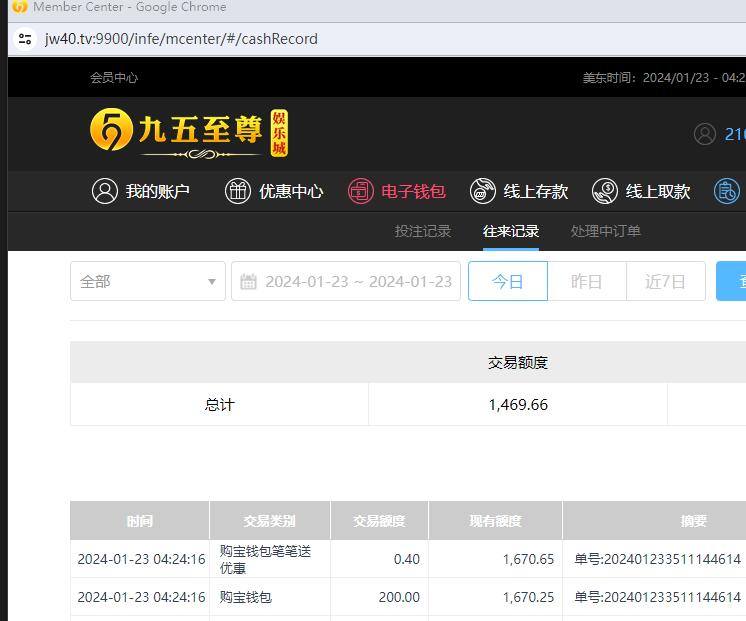The width and height of the screenshot is (746, 621).
Task: Click order number in the 0.40 row
Action: (658, 559)
